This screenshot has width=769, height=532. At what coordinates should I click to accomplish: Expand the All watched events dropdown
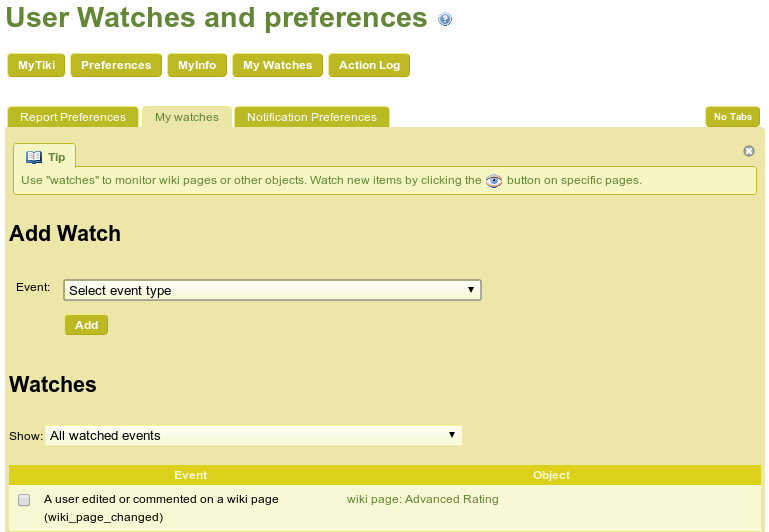click(254, 435)
